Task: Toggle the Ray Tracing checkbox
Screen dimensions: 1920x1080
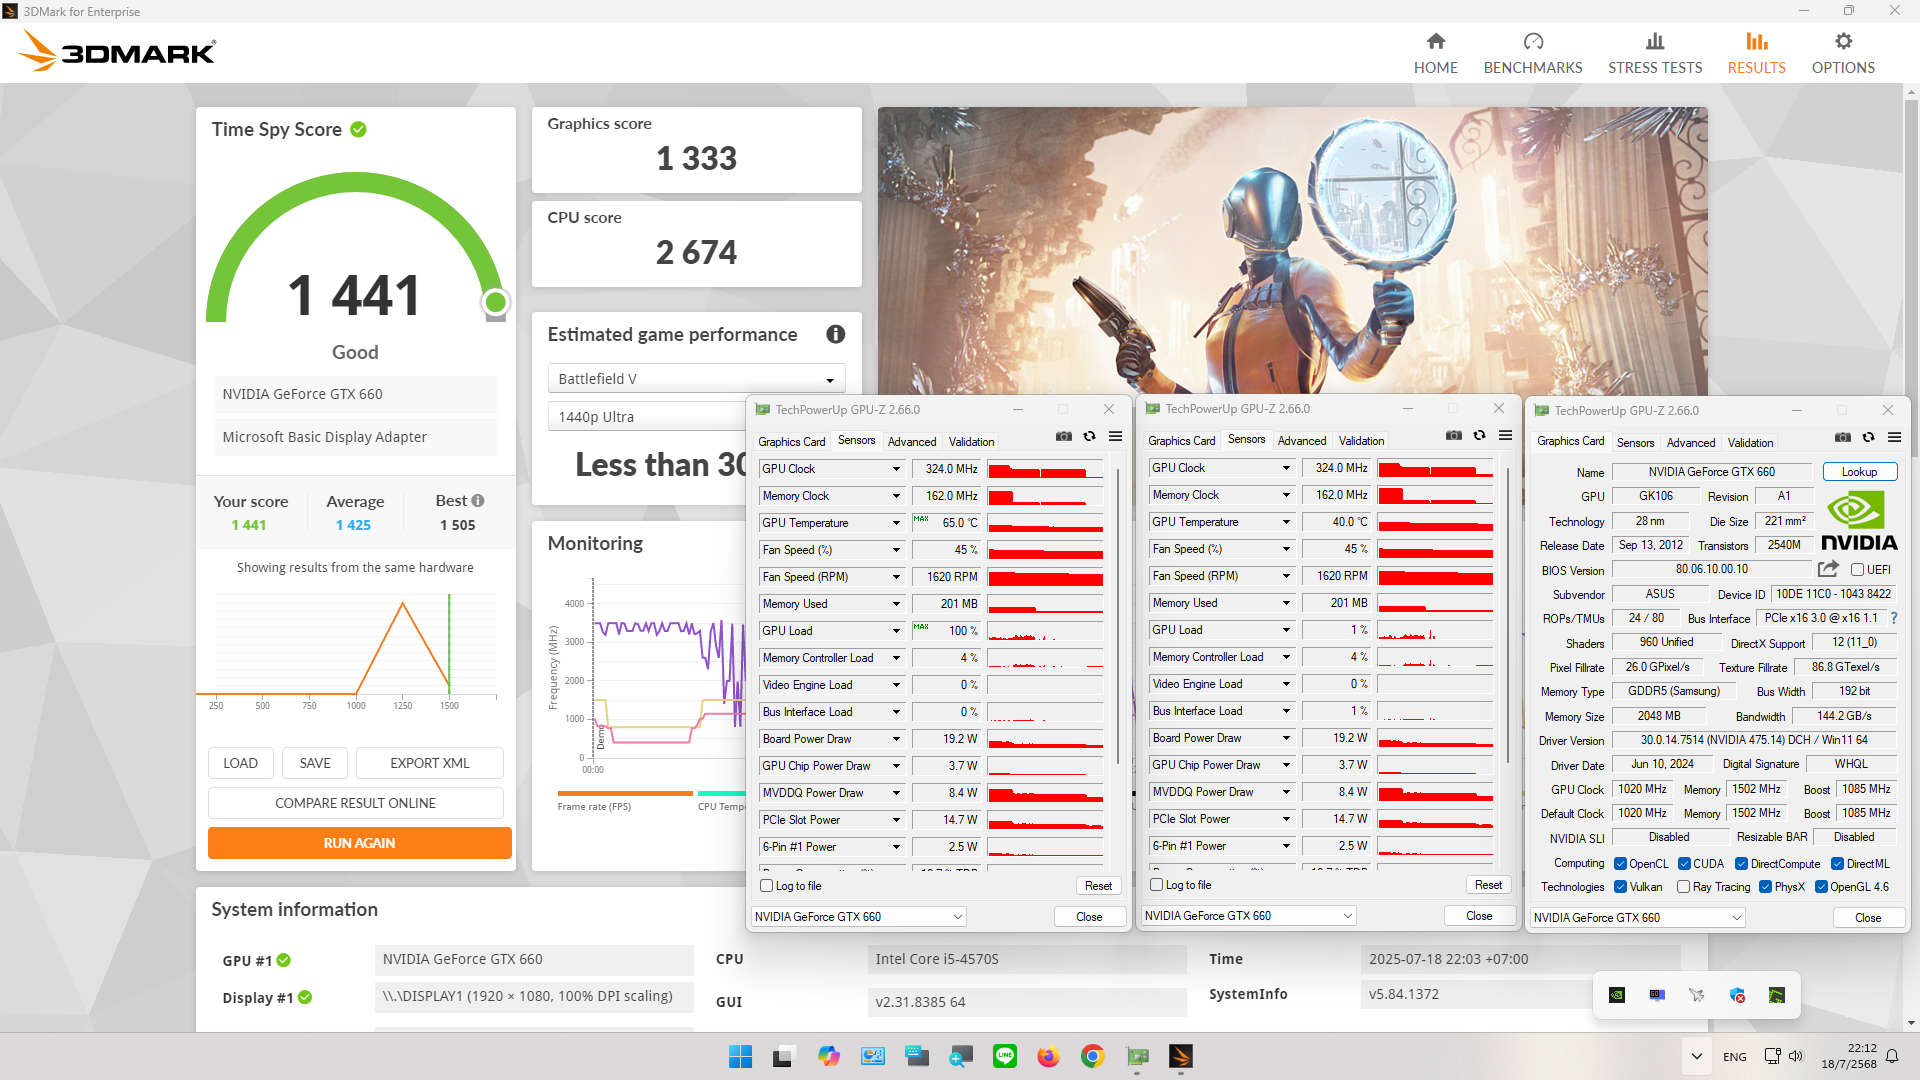Action: pos(1683,887)
